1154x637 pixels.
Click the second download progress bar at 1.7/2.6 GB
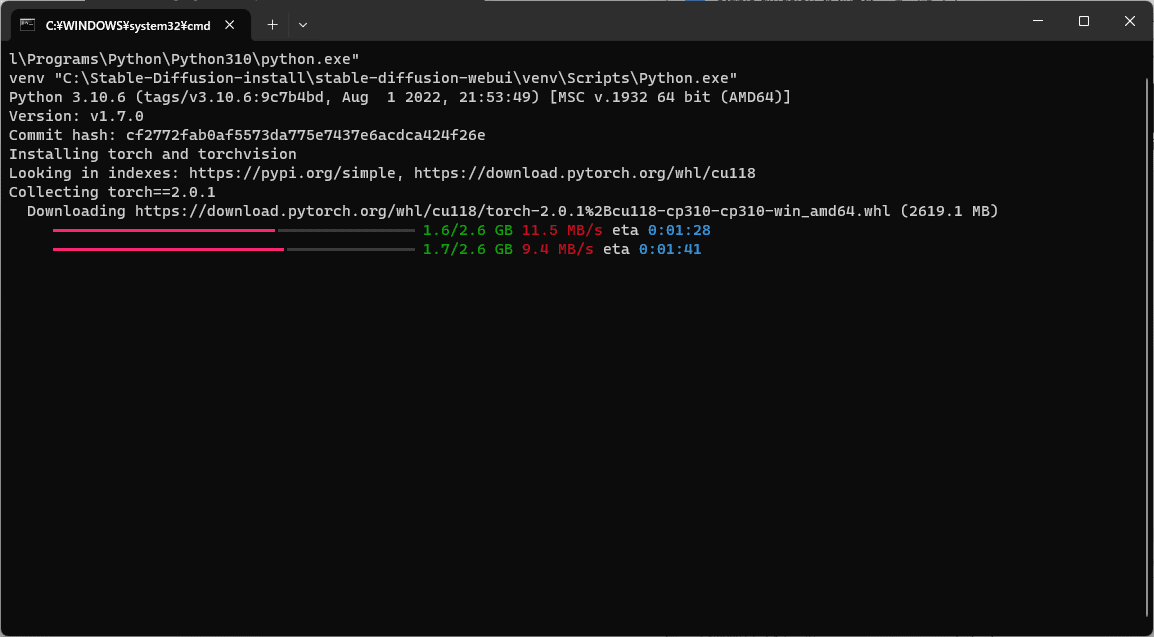pos(234,249)
